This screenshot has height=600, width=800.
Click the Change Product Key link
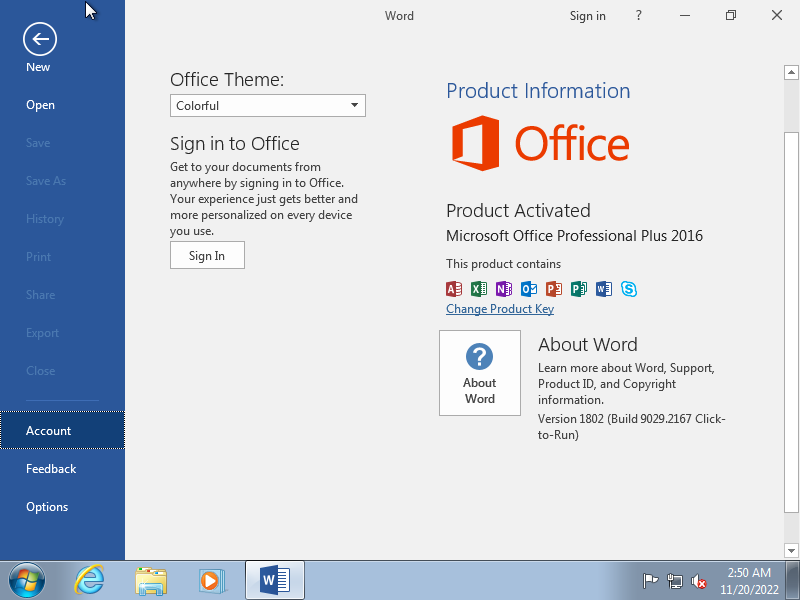[499, 309]
